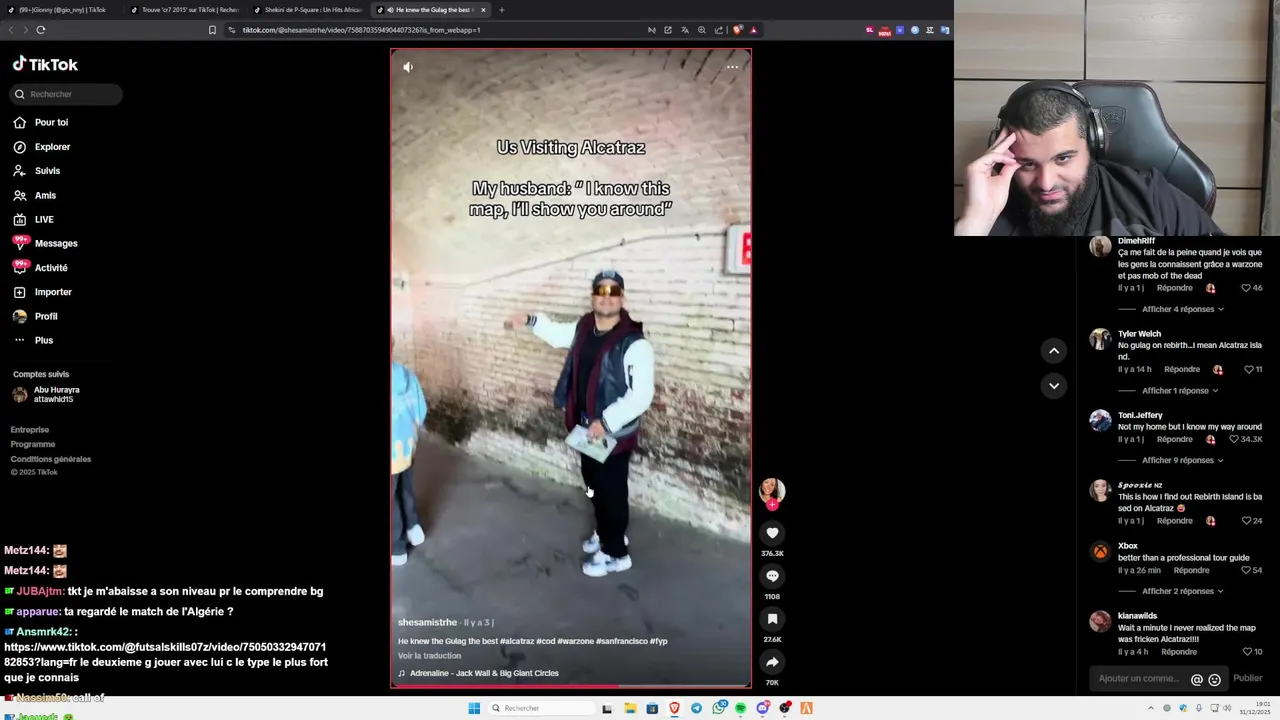Click Voir la traduction under the caption
1280x720 pixels.
pos(430,656)
